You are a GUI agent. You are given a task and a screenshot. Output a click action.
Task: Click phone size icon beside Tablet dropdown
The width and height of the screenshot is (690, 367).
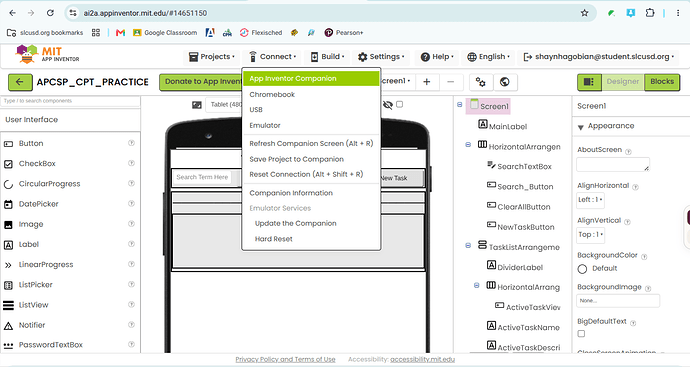(x=197, y=105)
